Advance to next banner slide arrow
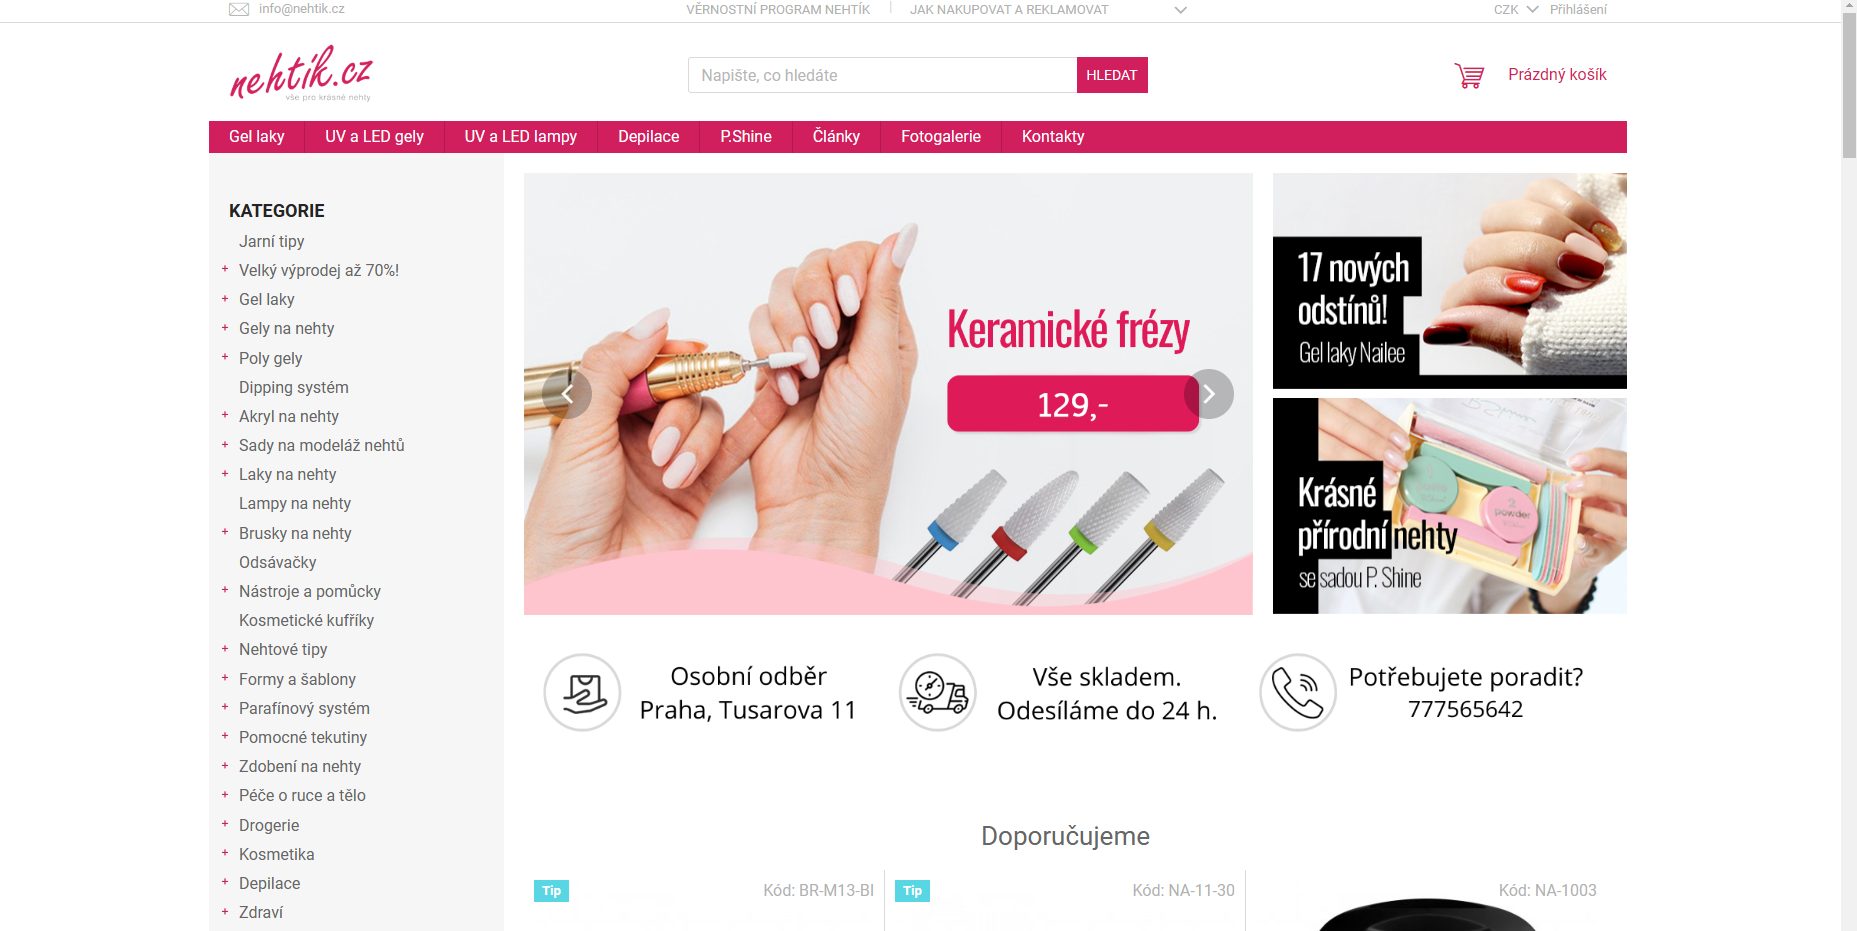 tap(1209, 394)
